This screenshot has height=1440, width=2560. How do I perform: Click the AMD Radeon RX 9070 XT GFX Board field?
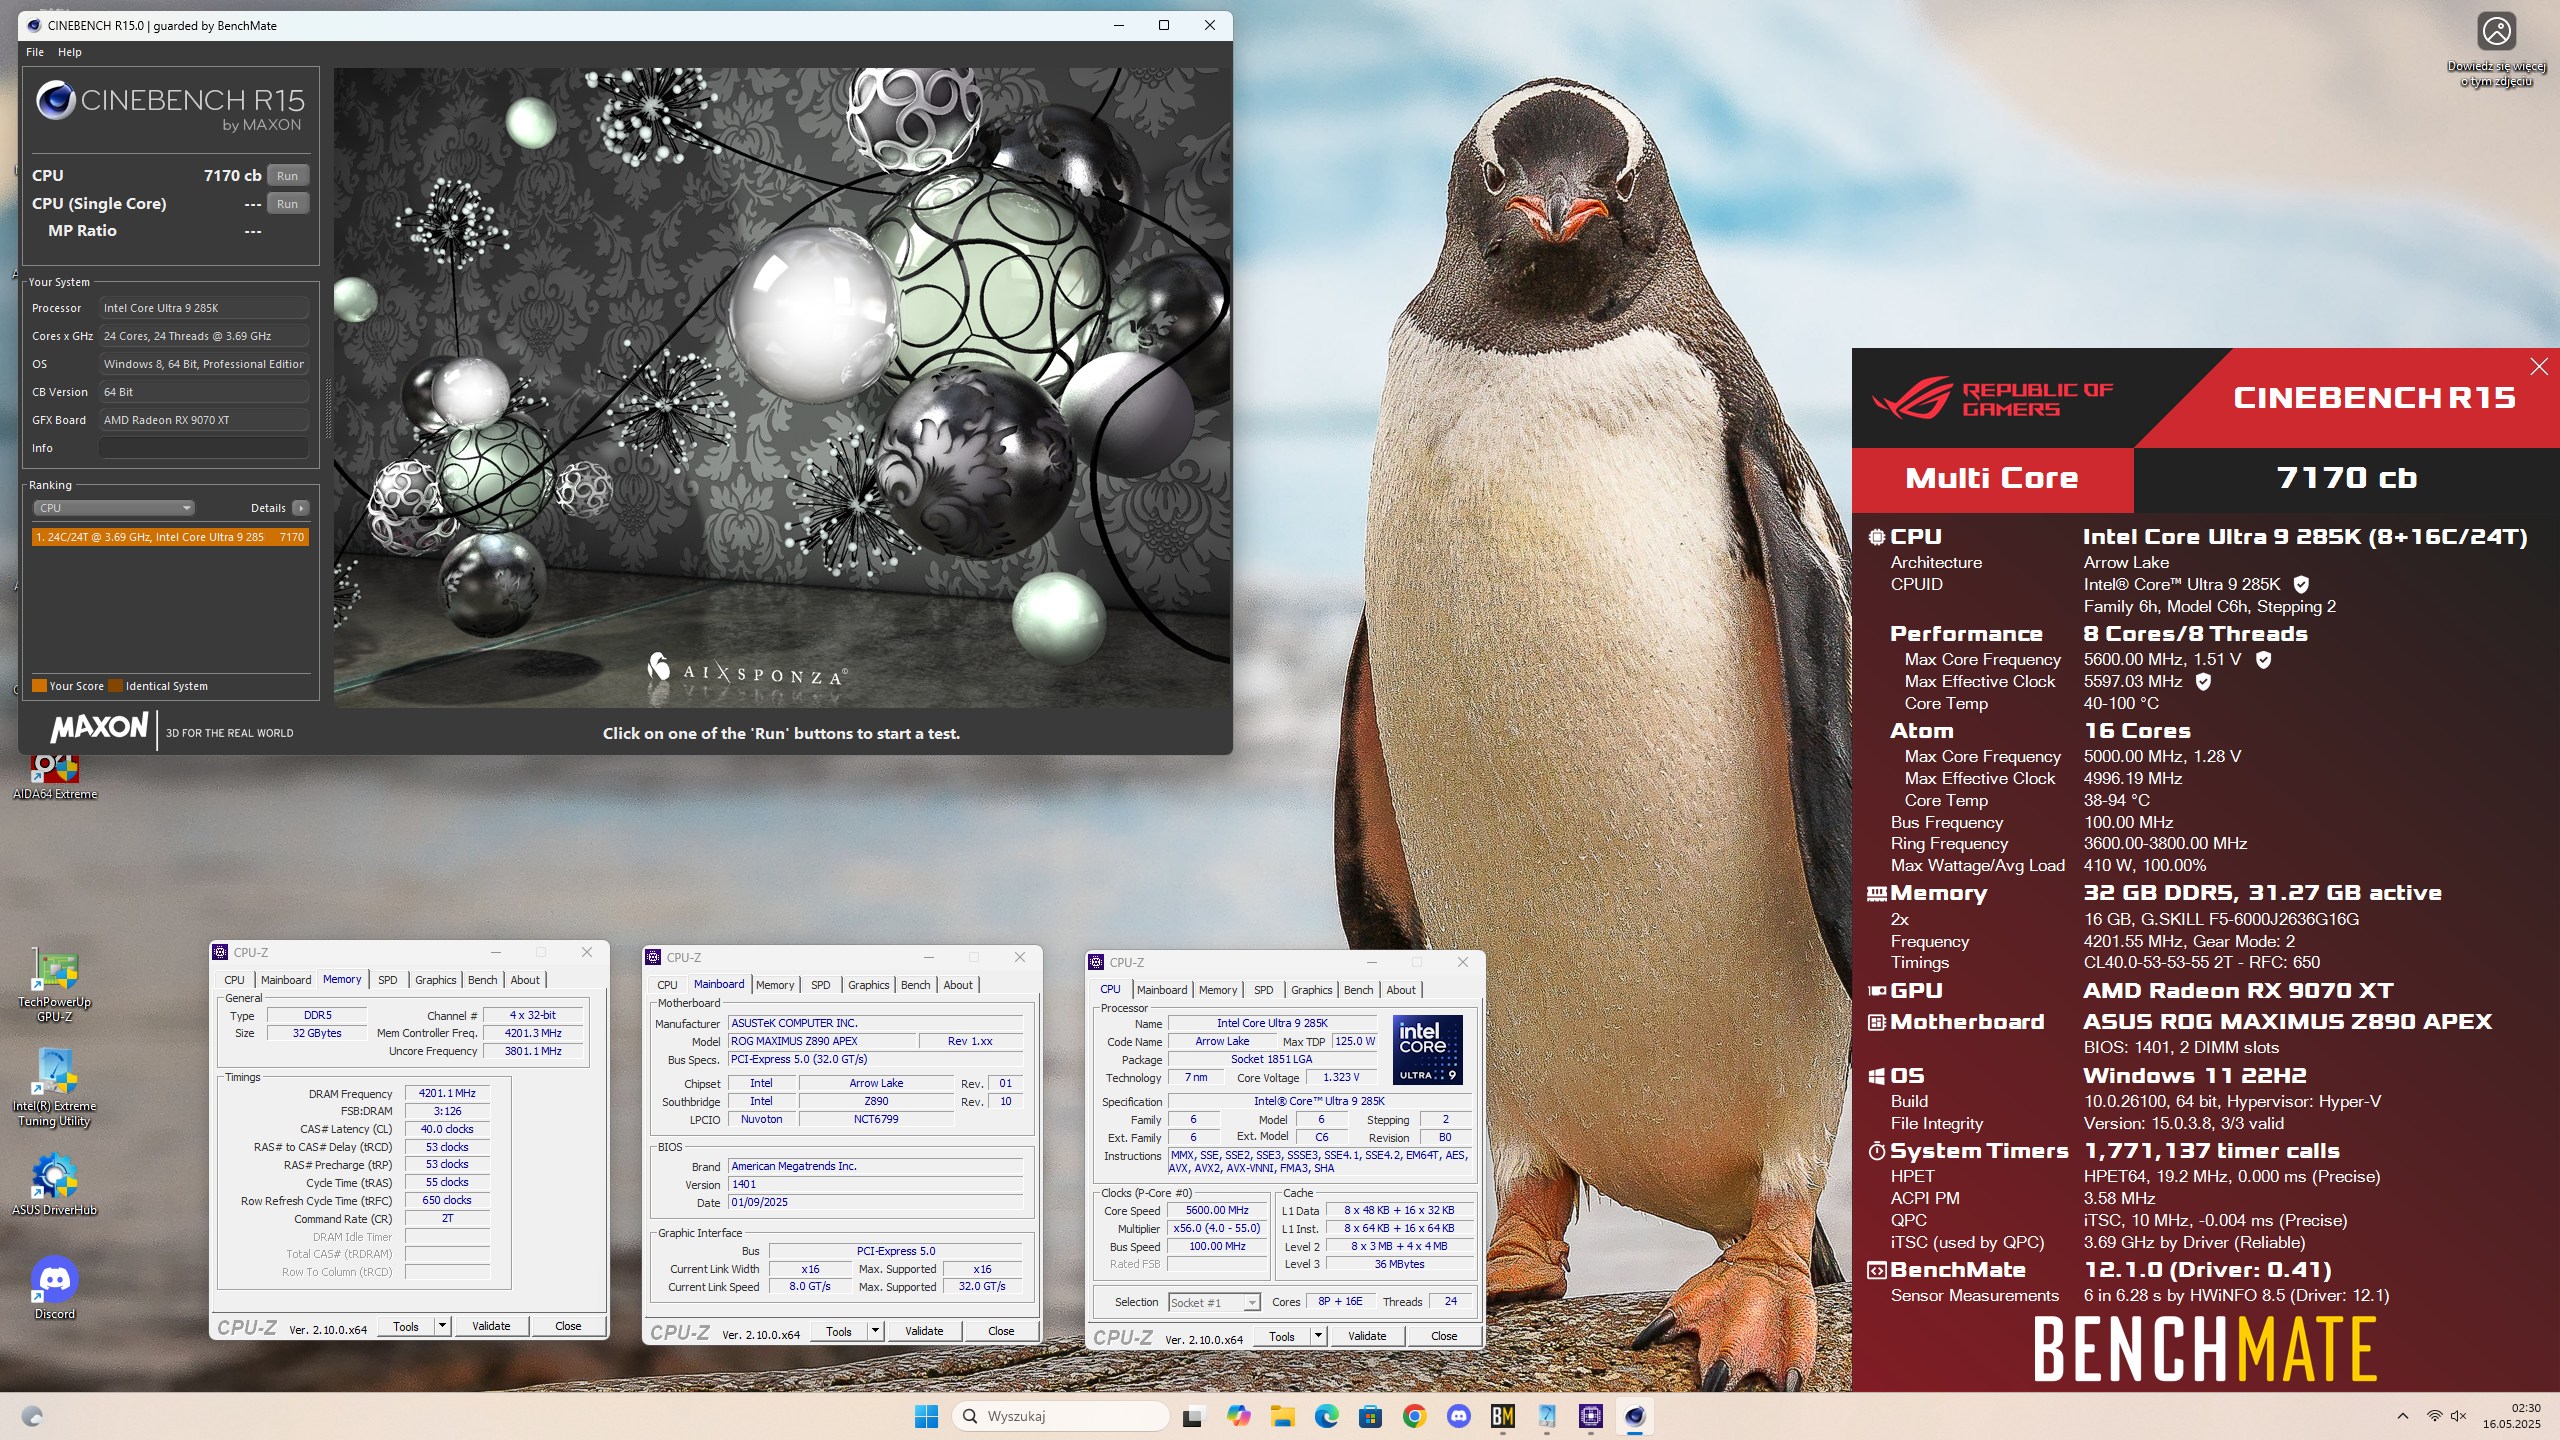pos(204,420)
